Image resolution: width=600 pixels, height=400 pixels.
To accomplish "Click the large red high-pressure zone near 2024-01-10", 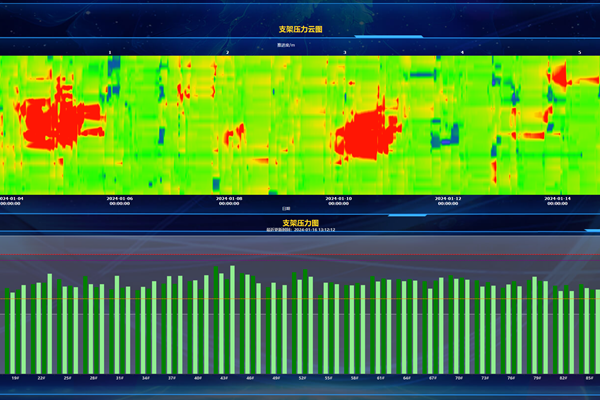I will coord(365,133).
